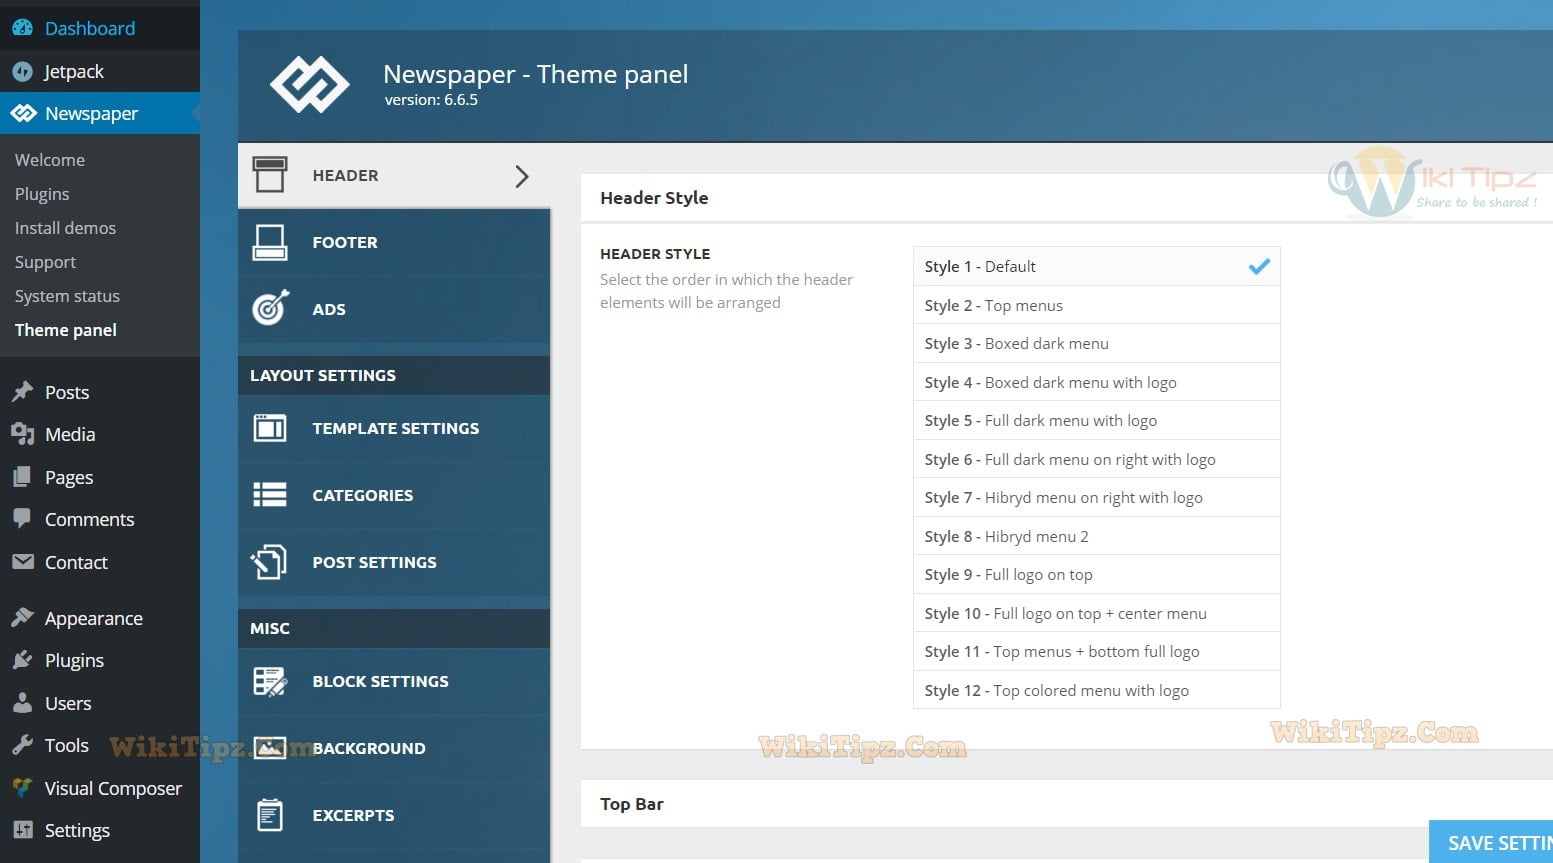The image size is (1553, 863).
Task: Click the Settings sliders icon
Action: (x=22, y=830)
